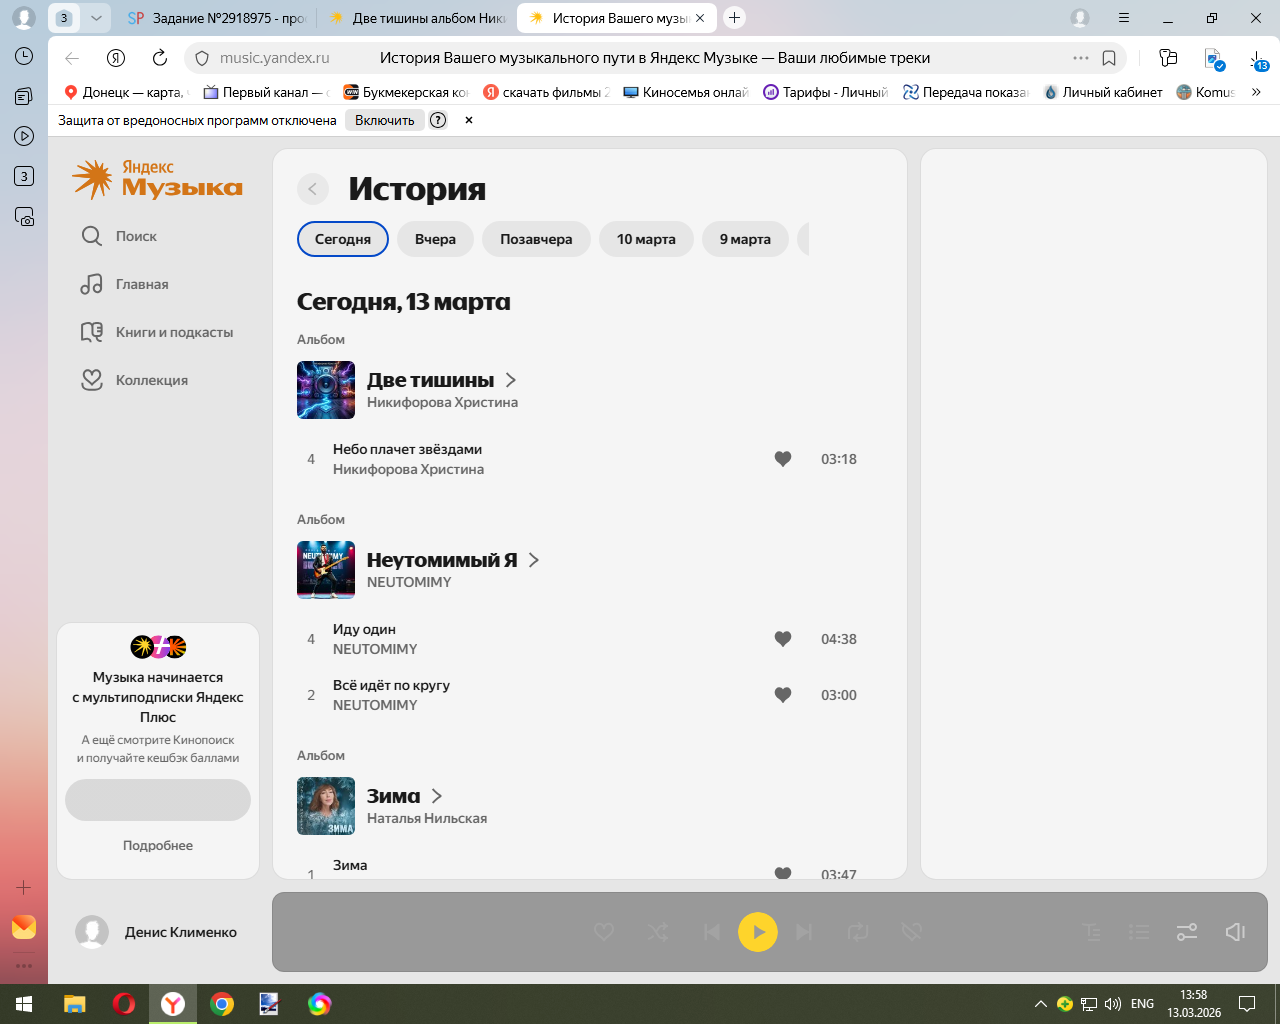The height and width of the screenshot is (1024, 1280).
Task: Select the Вчера history tab
Action: click(435, 239)
